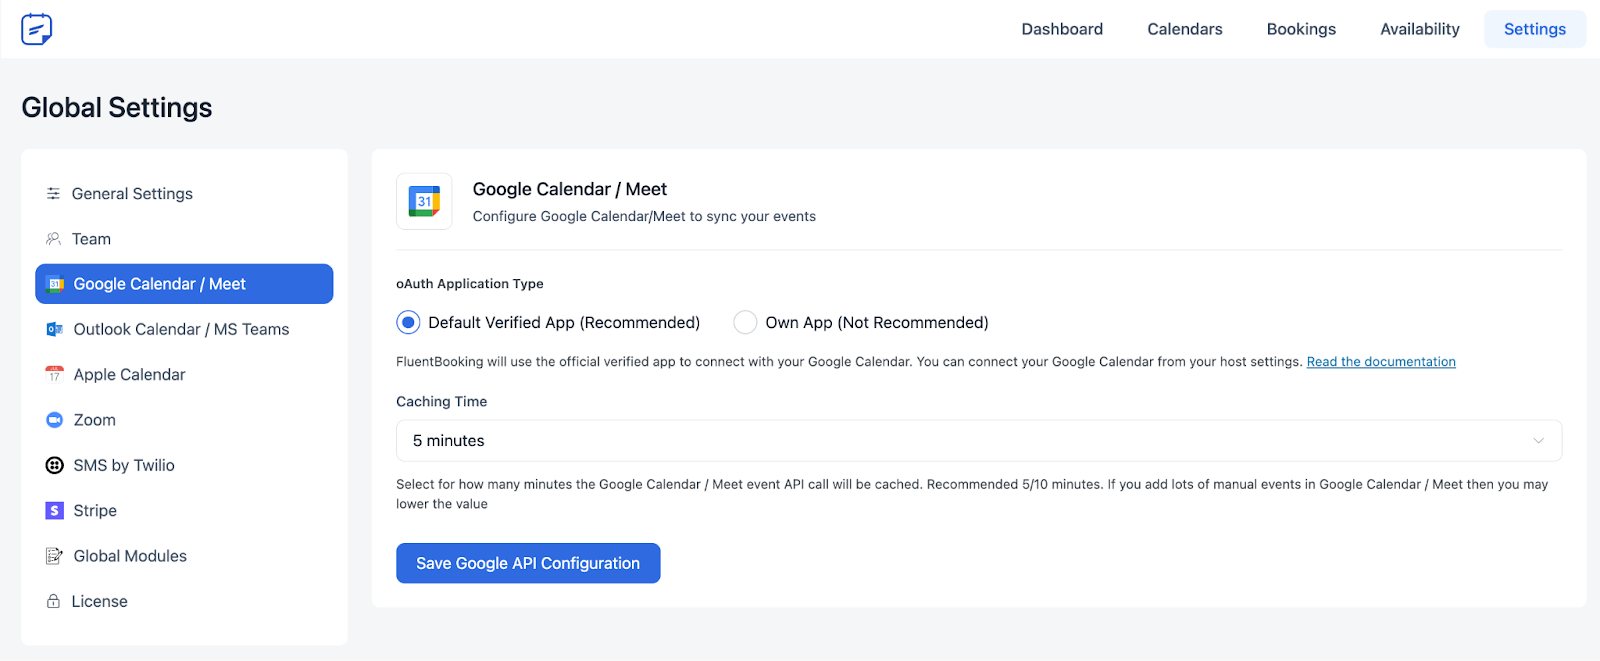Open the Dashboard tab

click(x=1062, y=29)
